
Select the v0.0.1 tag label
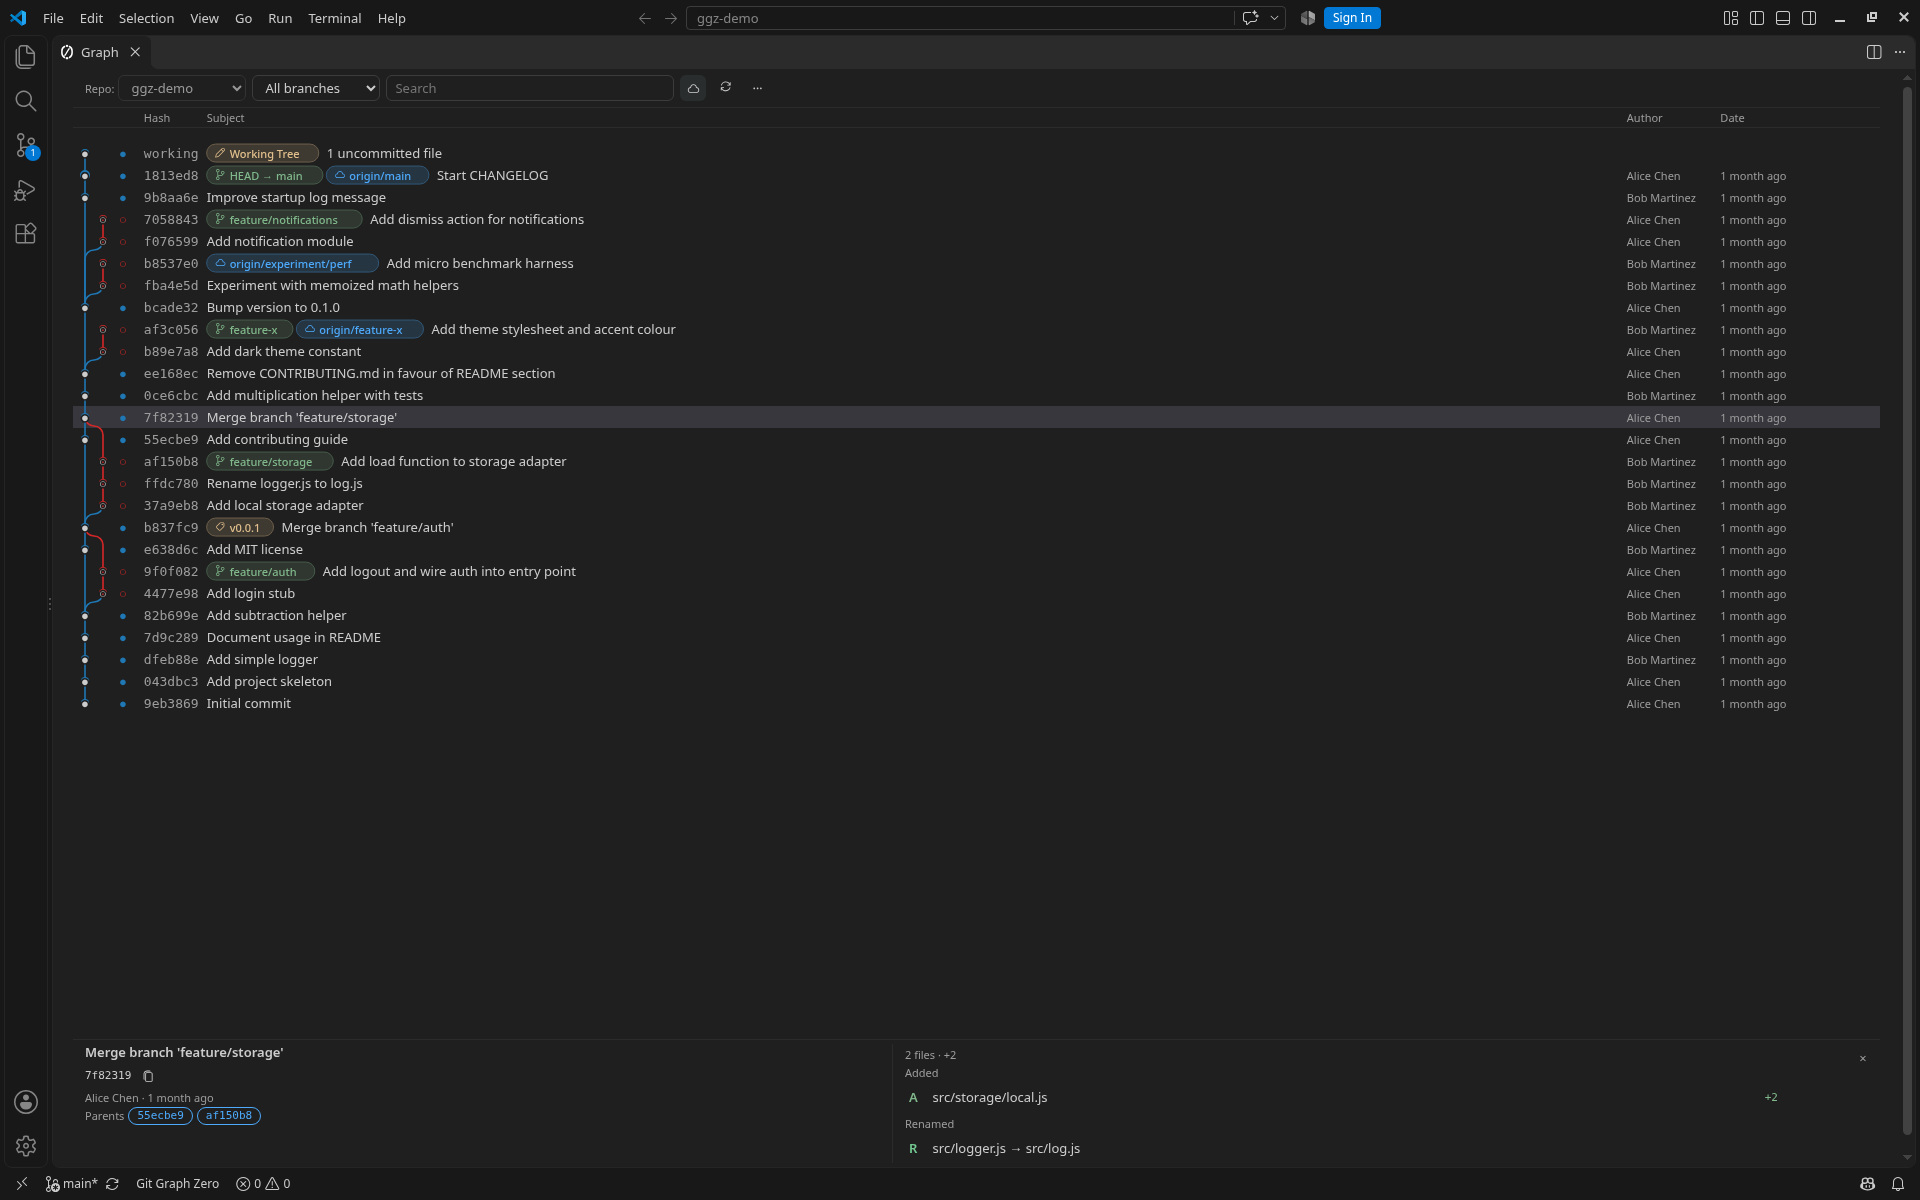tap(240, 528)
